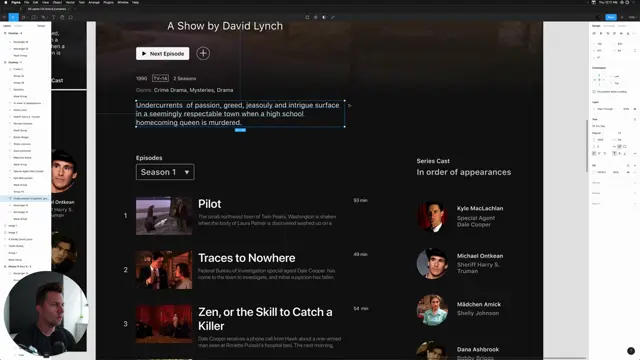640x360 pixels.
Task: Click the fill color swatch
Action: tap(594, 172)
